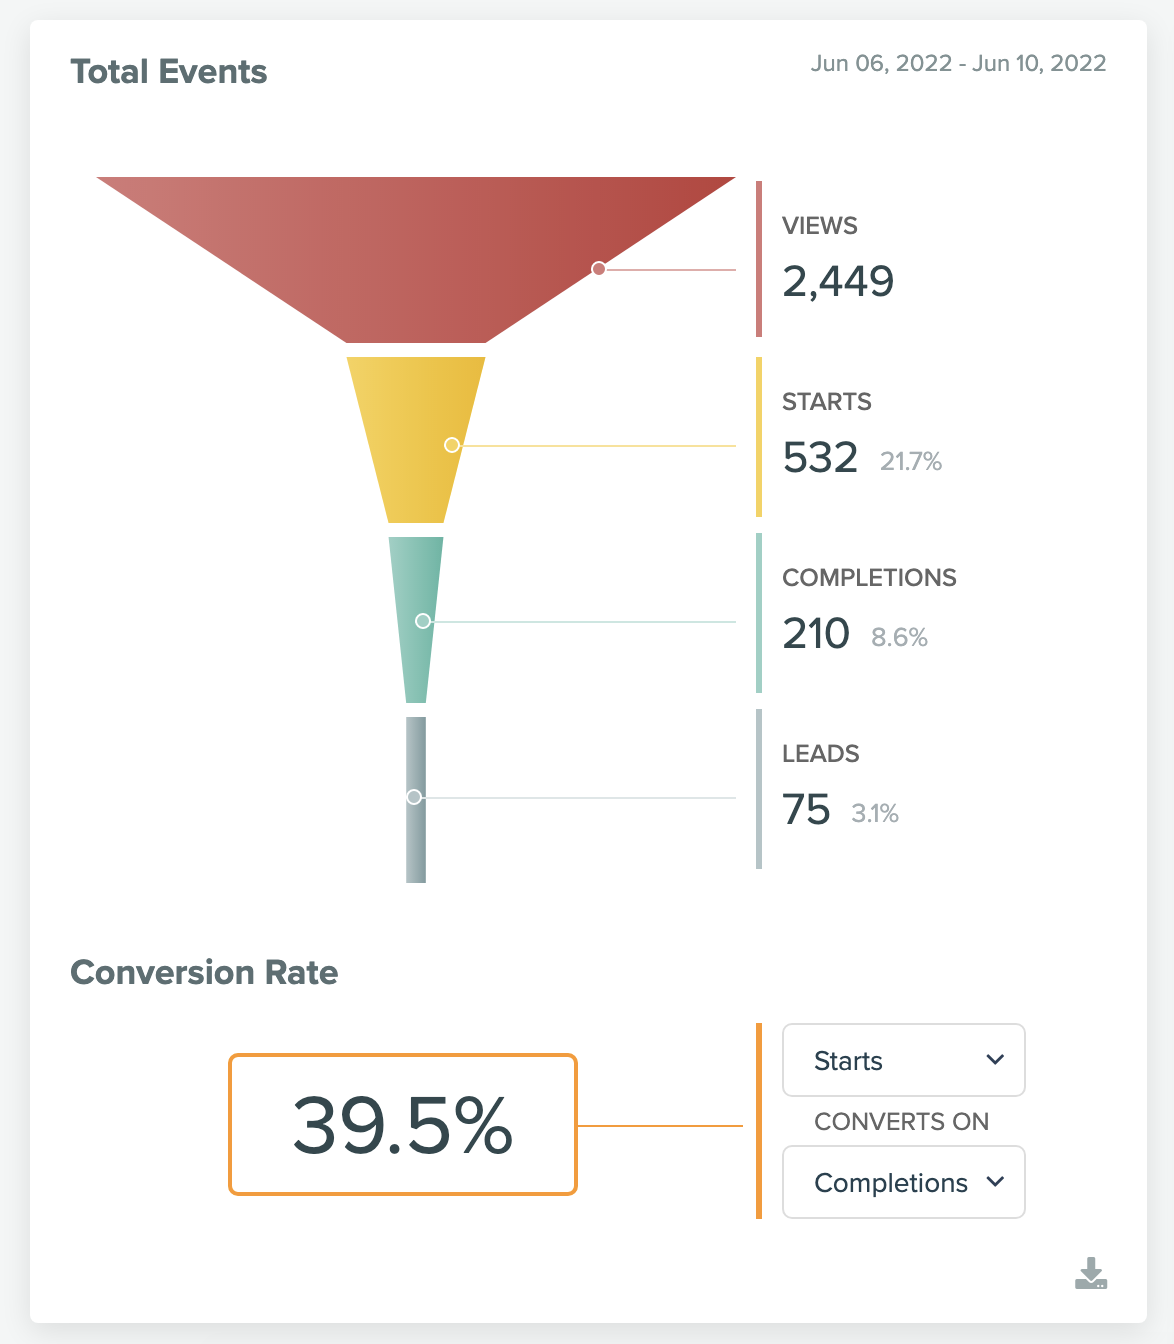This screenshot has height=1344, width=1174.
Task: Click the date range Jun 06 - Jun 10
Action: click(958, 63)
